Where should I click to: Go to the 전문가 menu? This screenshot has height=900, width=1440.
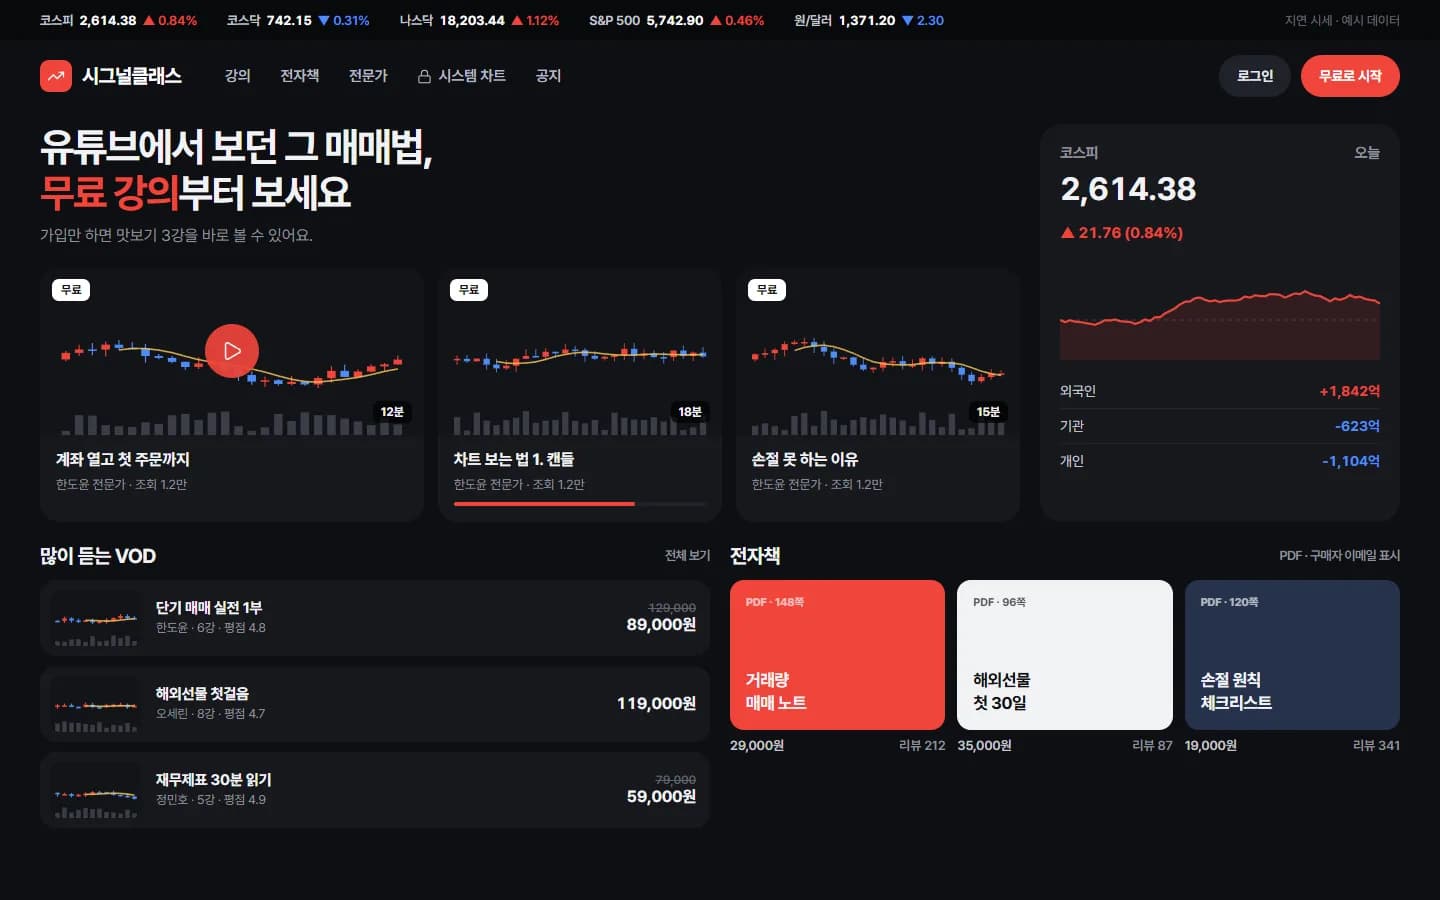(x=368, y=76)
